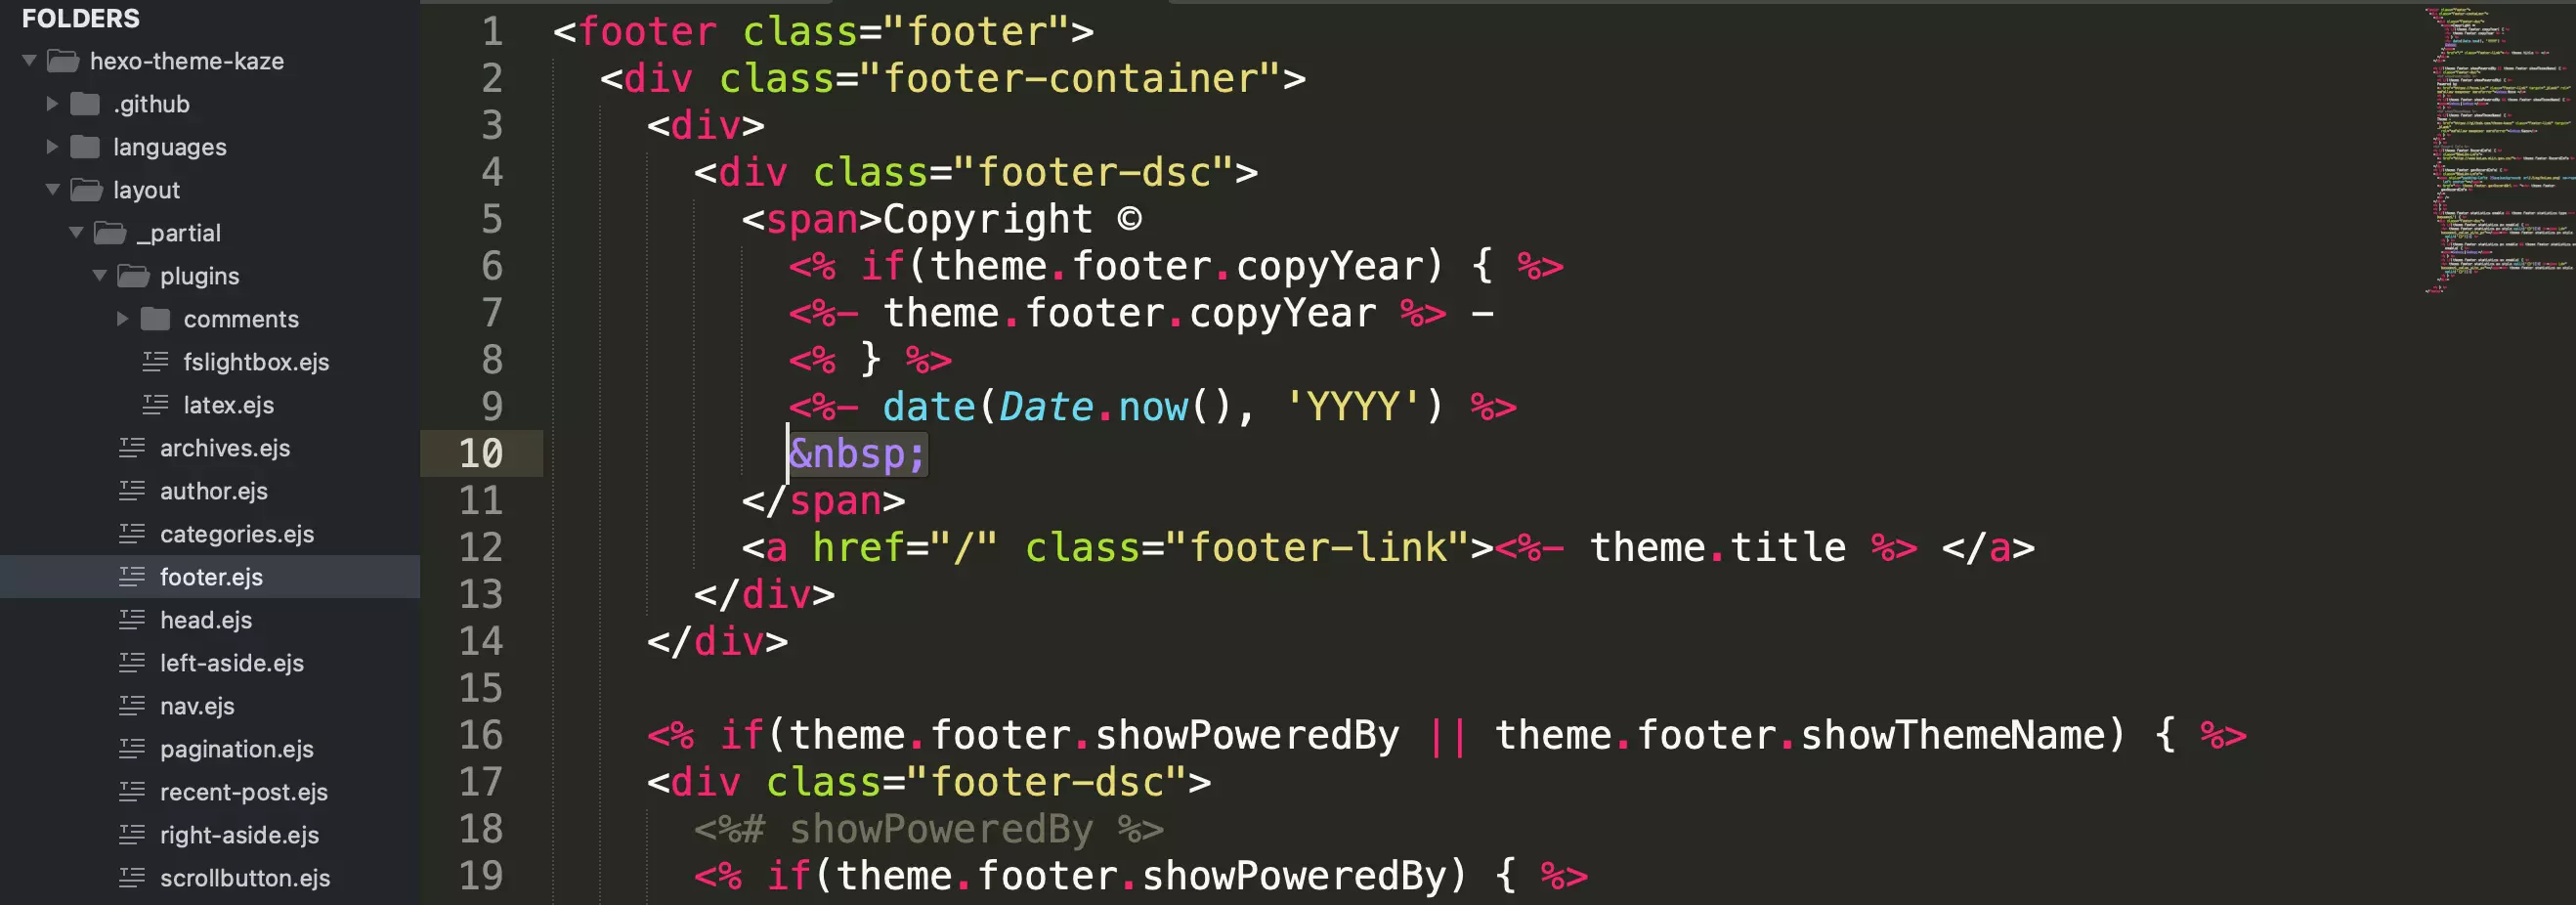
Task: Place cursor on the highlighted &nbsp; entity
Action: (x=857, y=454)
